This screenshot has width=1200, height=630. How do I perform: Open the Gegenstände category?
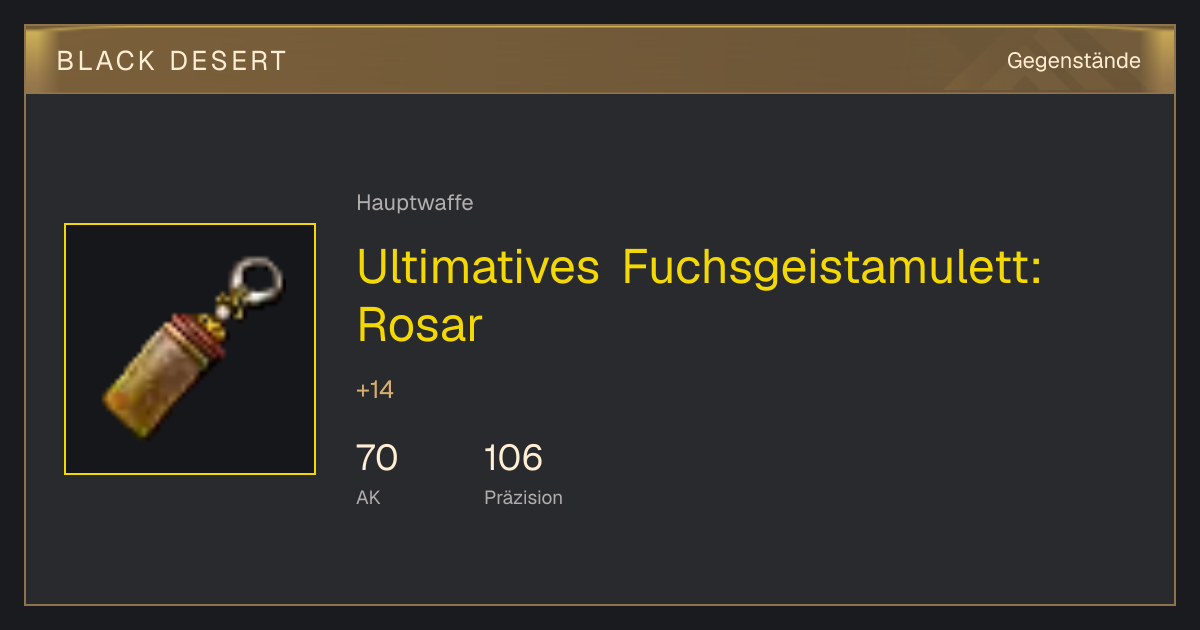1074,61
